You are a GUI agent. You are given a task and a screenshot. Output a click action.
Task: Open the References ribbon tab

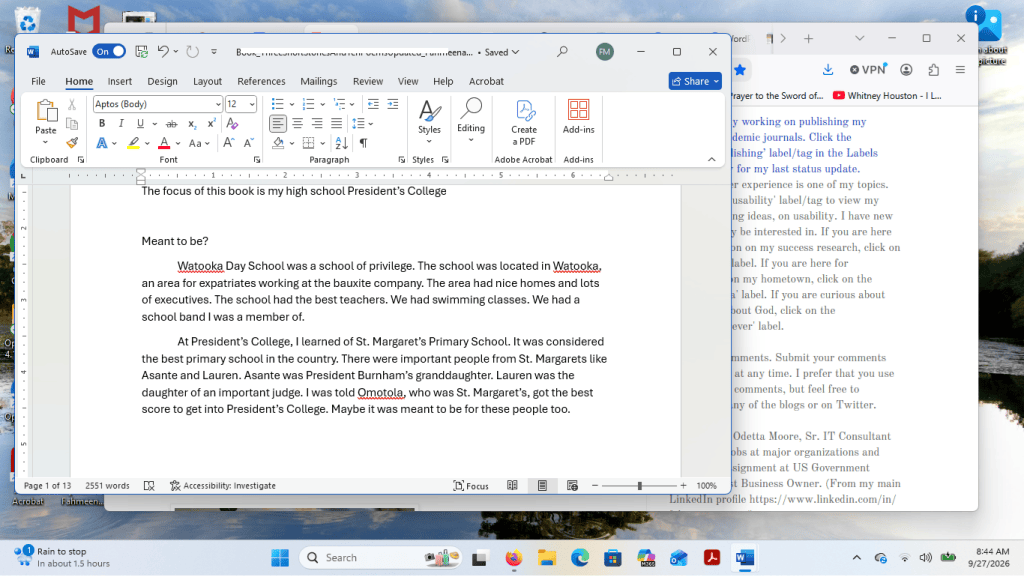tap(261, 82)
